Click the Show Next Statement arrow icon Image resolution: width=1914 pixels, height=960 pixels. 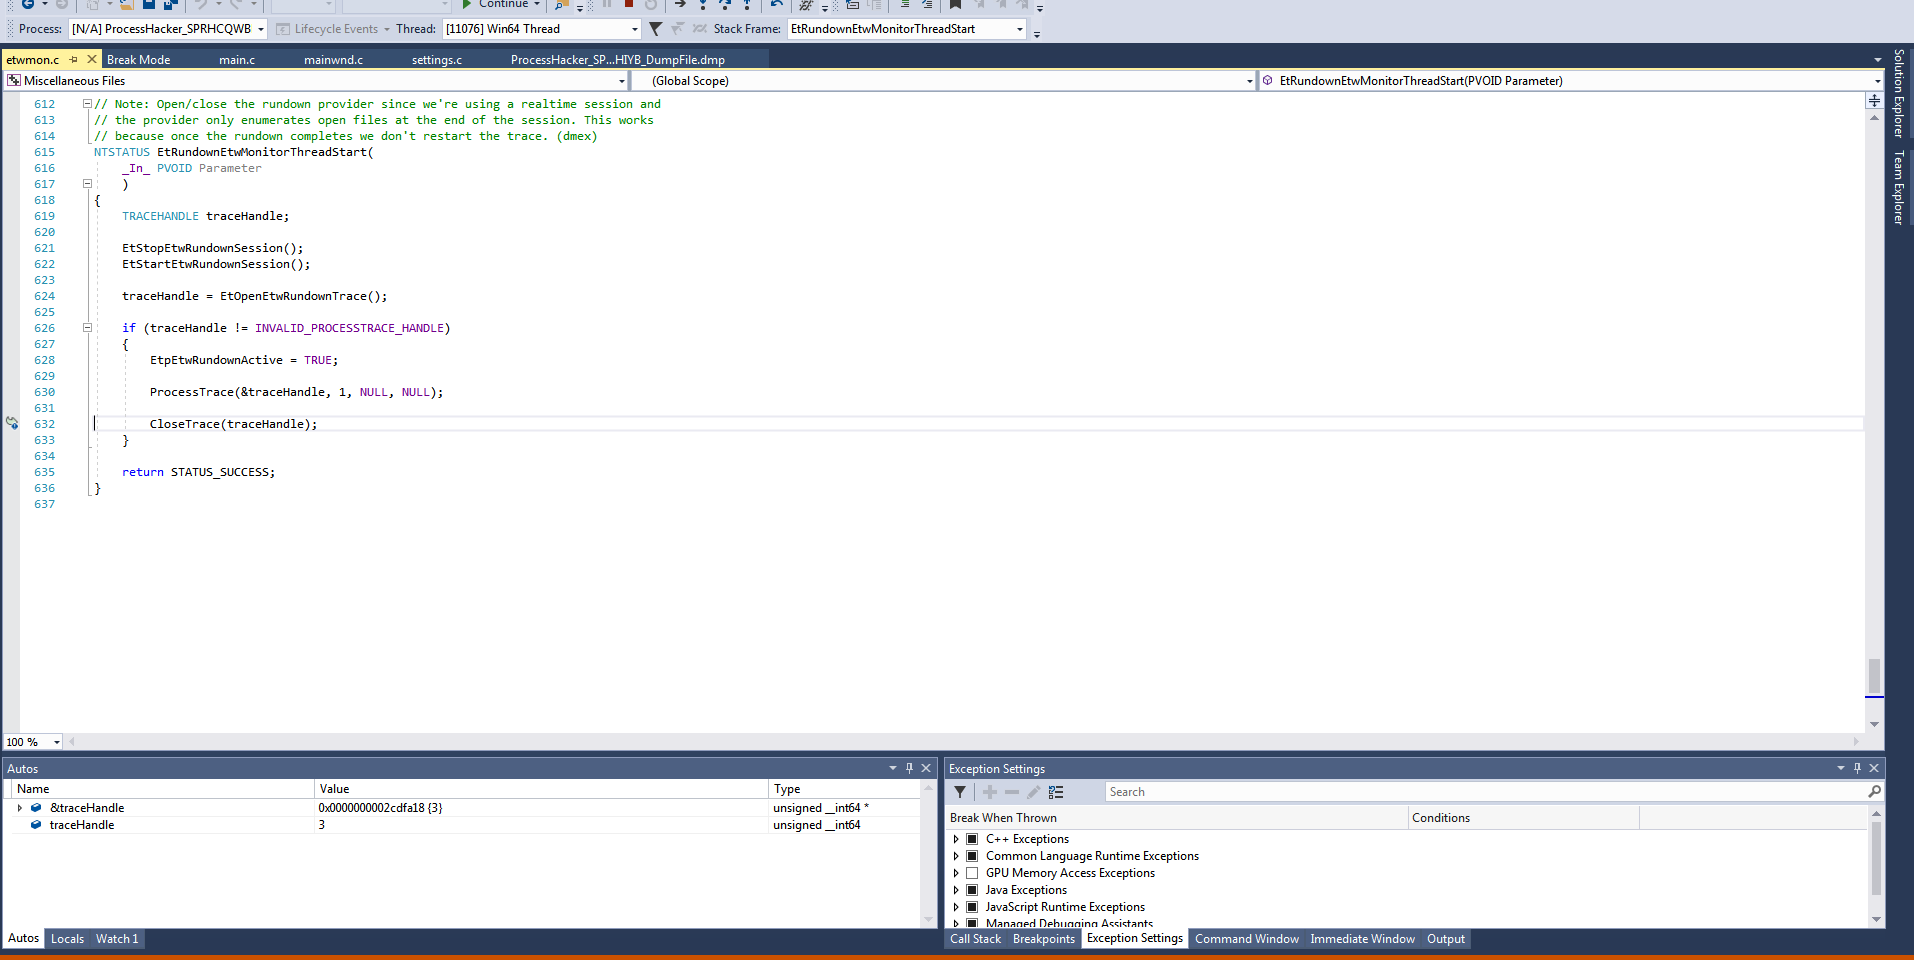[680, 4]
